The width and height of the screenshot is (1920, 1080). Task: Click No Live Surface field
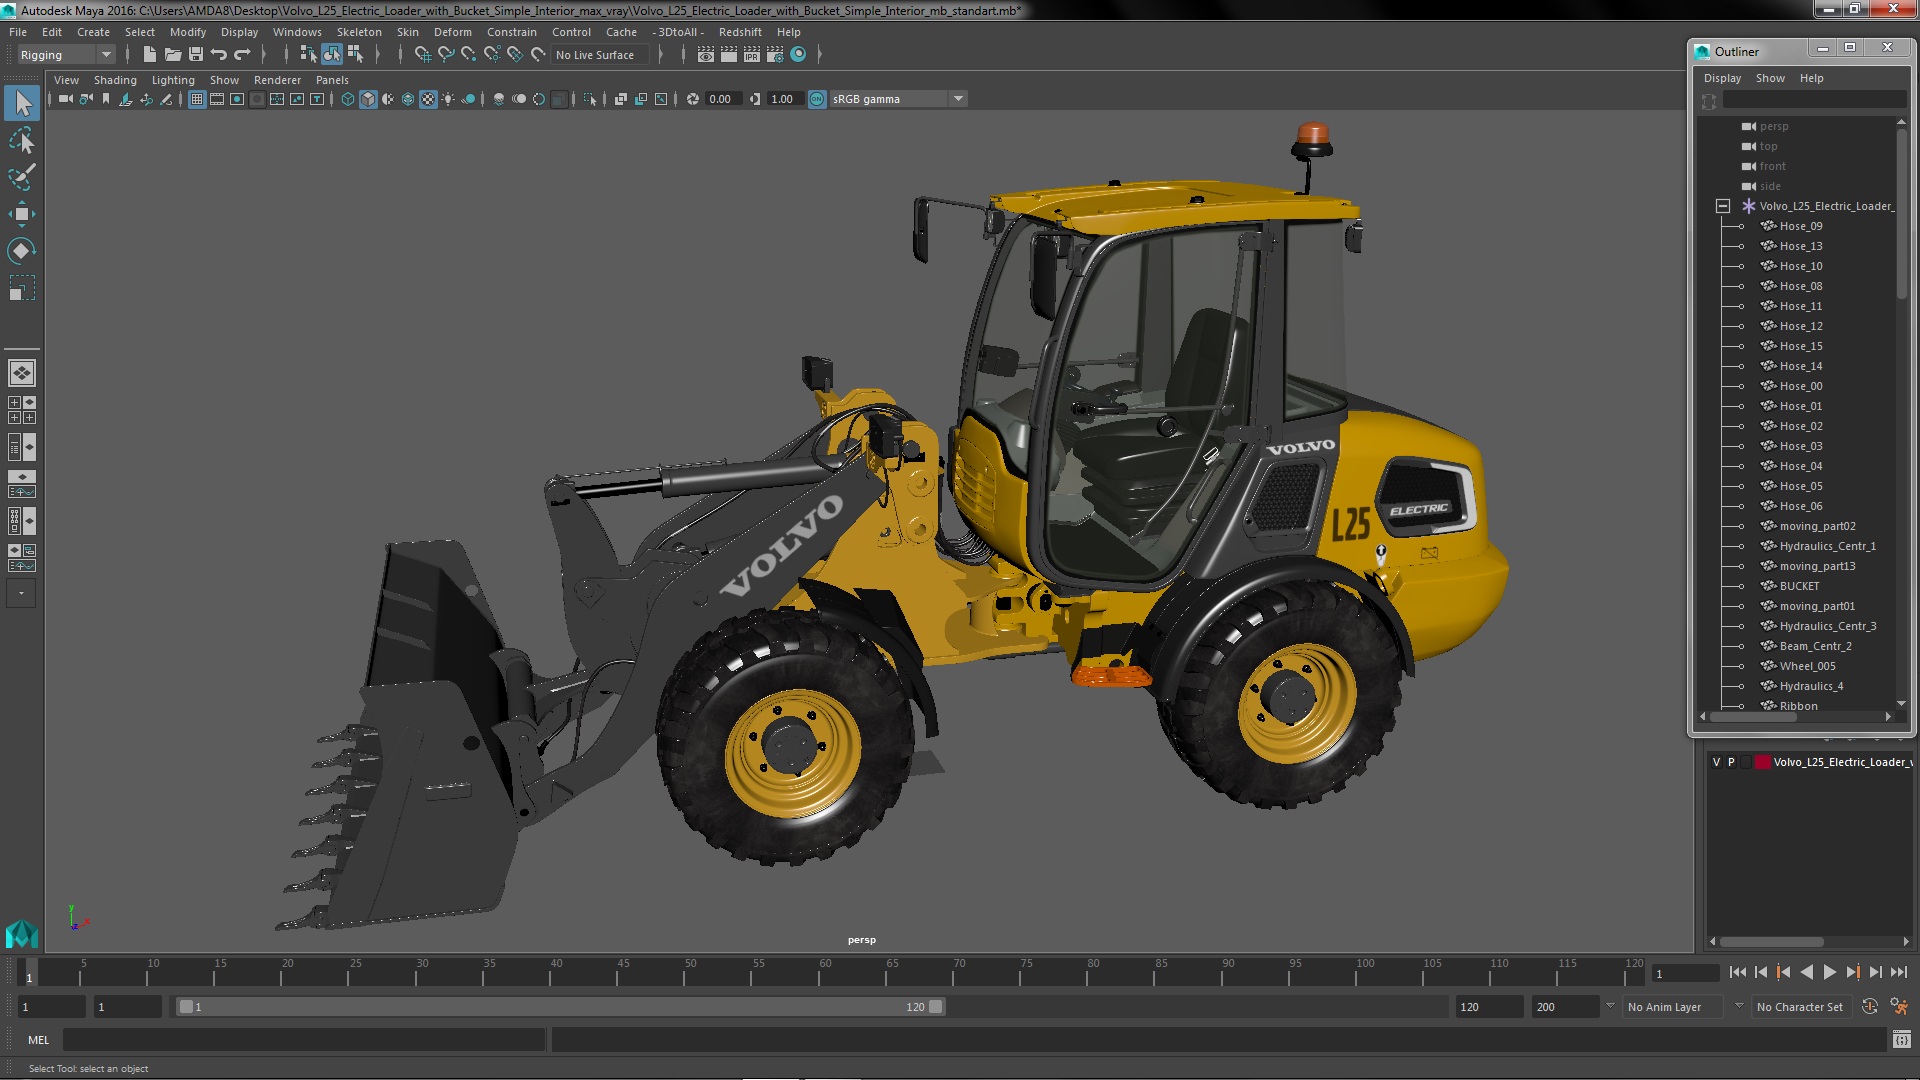pos(600,55)
